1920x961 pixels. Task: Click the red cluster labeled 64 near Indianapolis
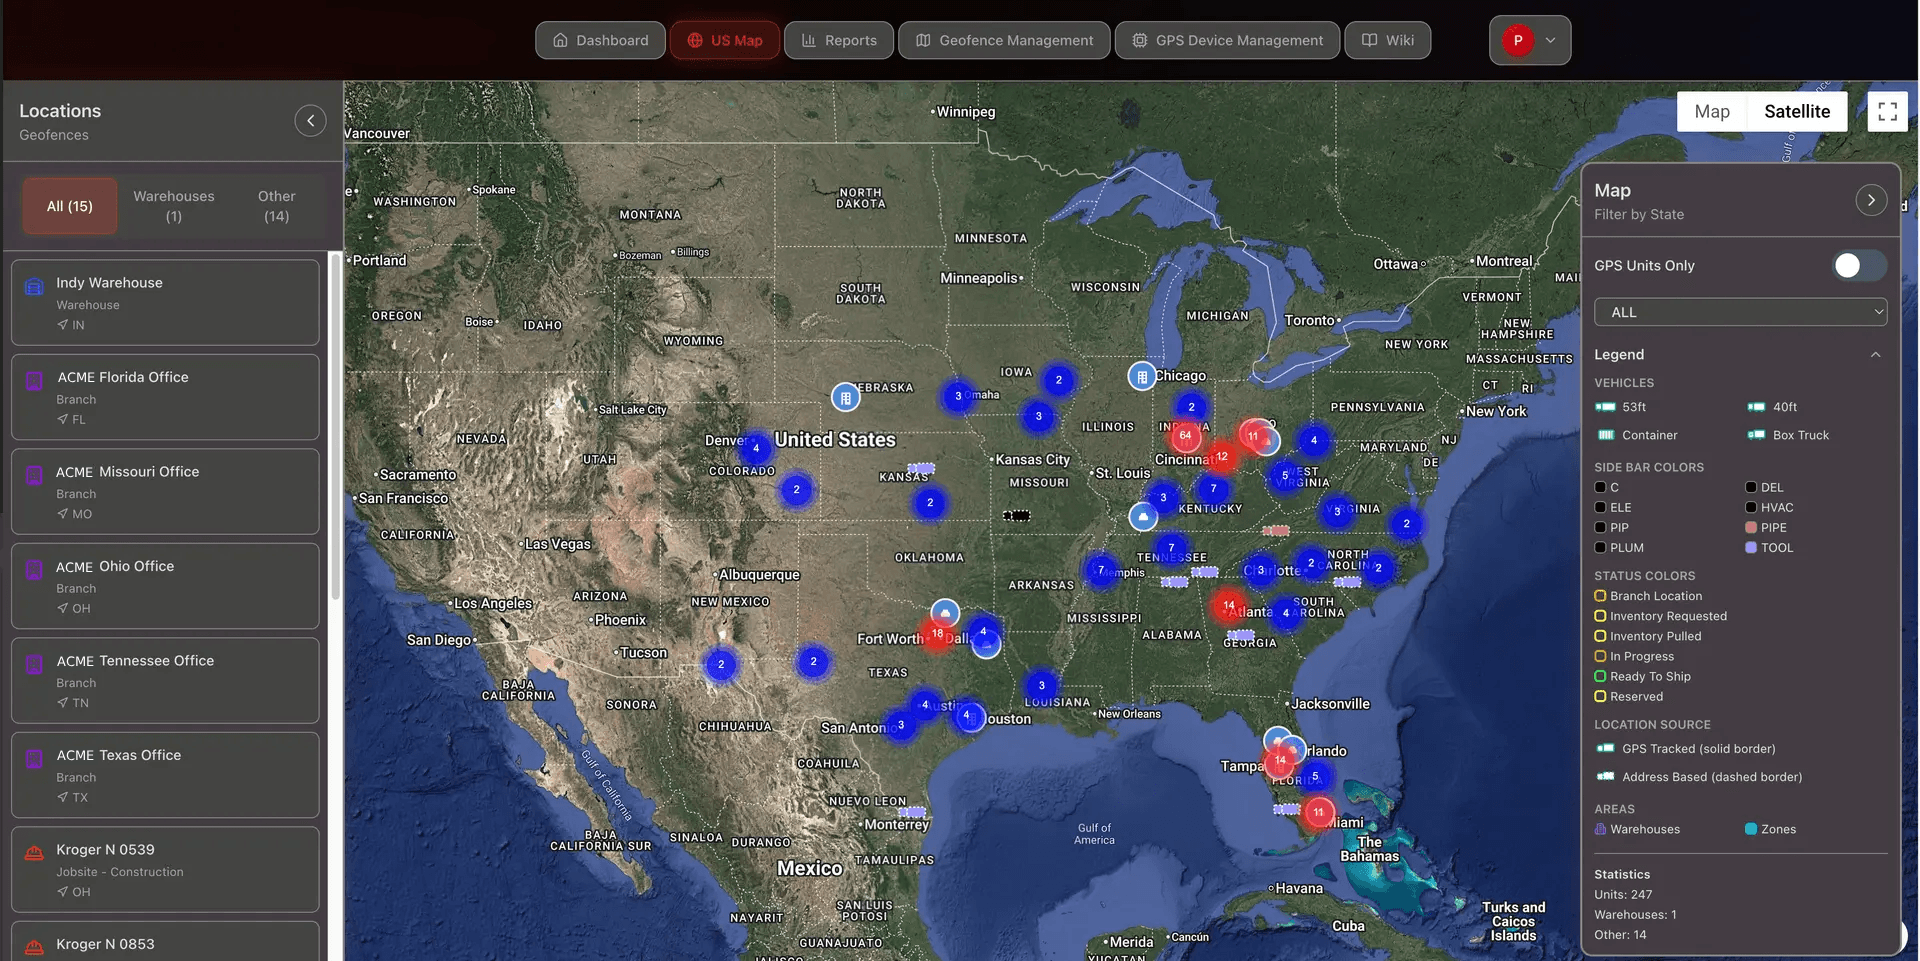point(1186,437)
